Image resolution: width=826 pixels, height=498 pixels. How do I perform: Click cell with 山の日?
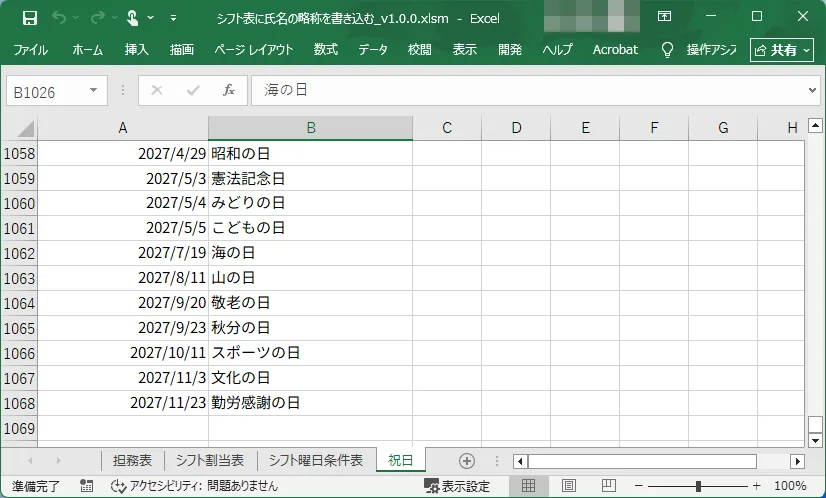tap(310, 278)
